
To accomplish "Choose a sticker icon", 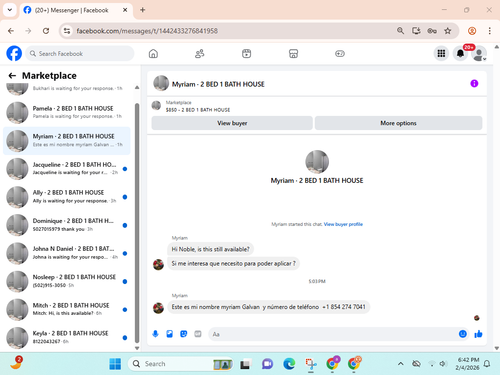I will [184, 334].
